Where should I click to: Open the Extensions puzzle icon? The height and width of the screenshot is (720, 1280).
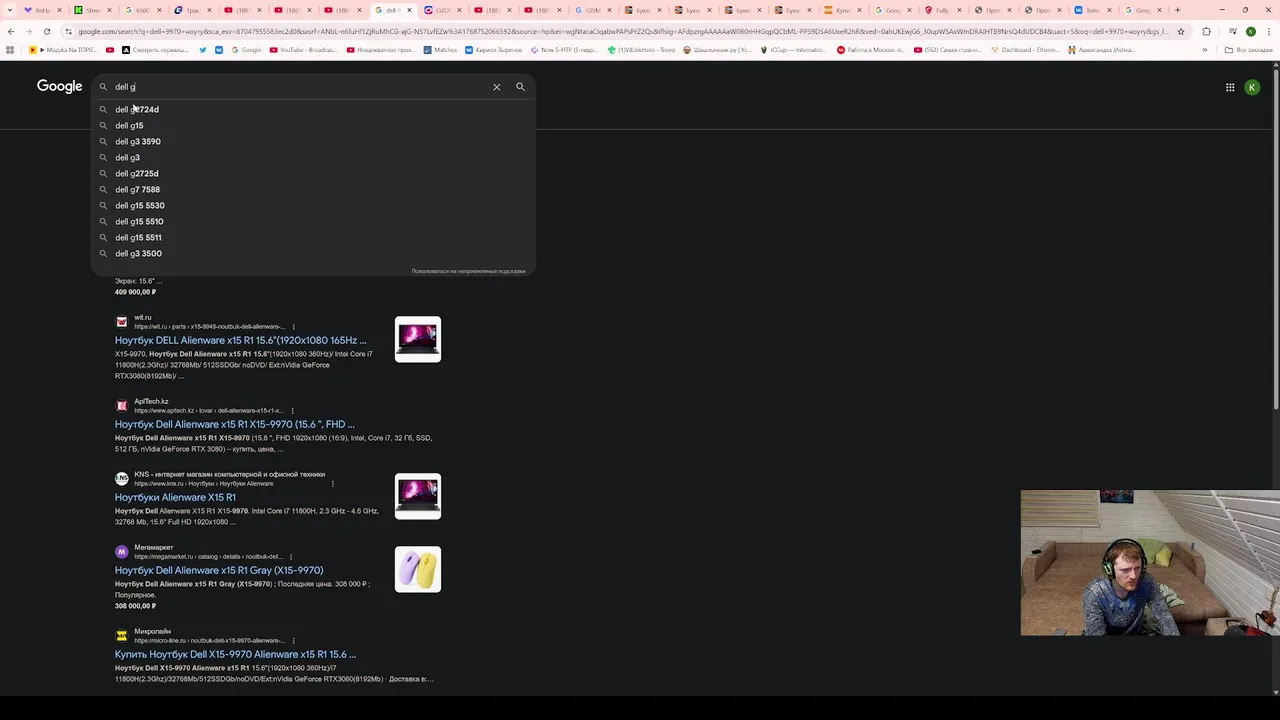coord(1206,31)
